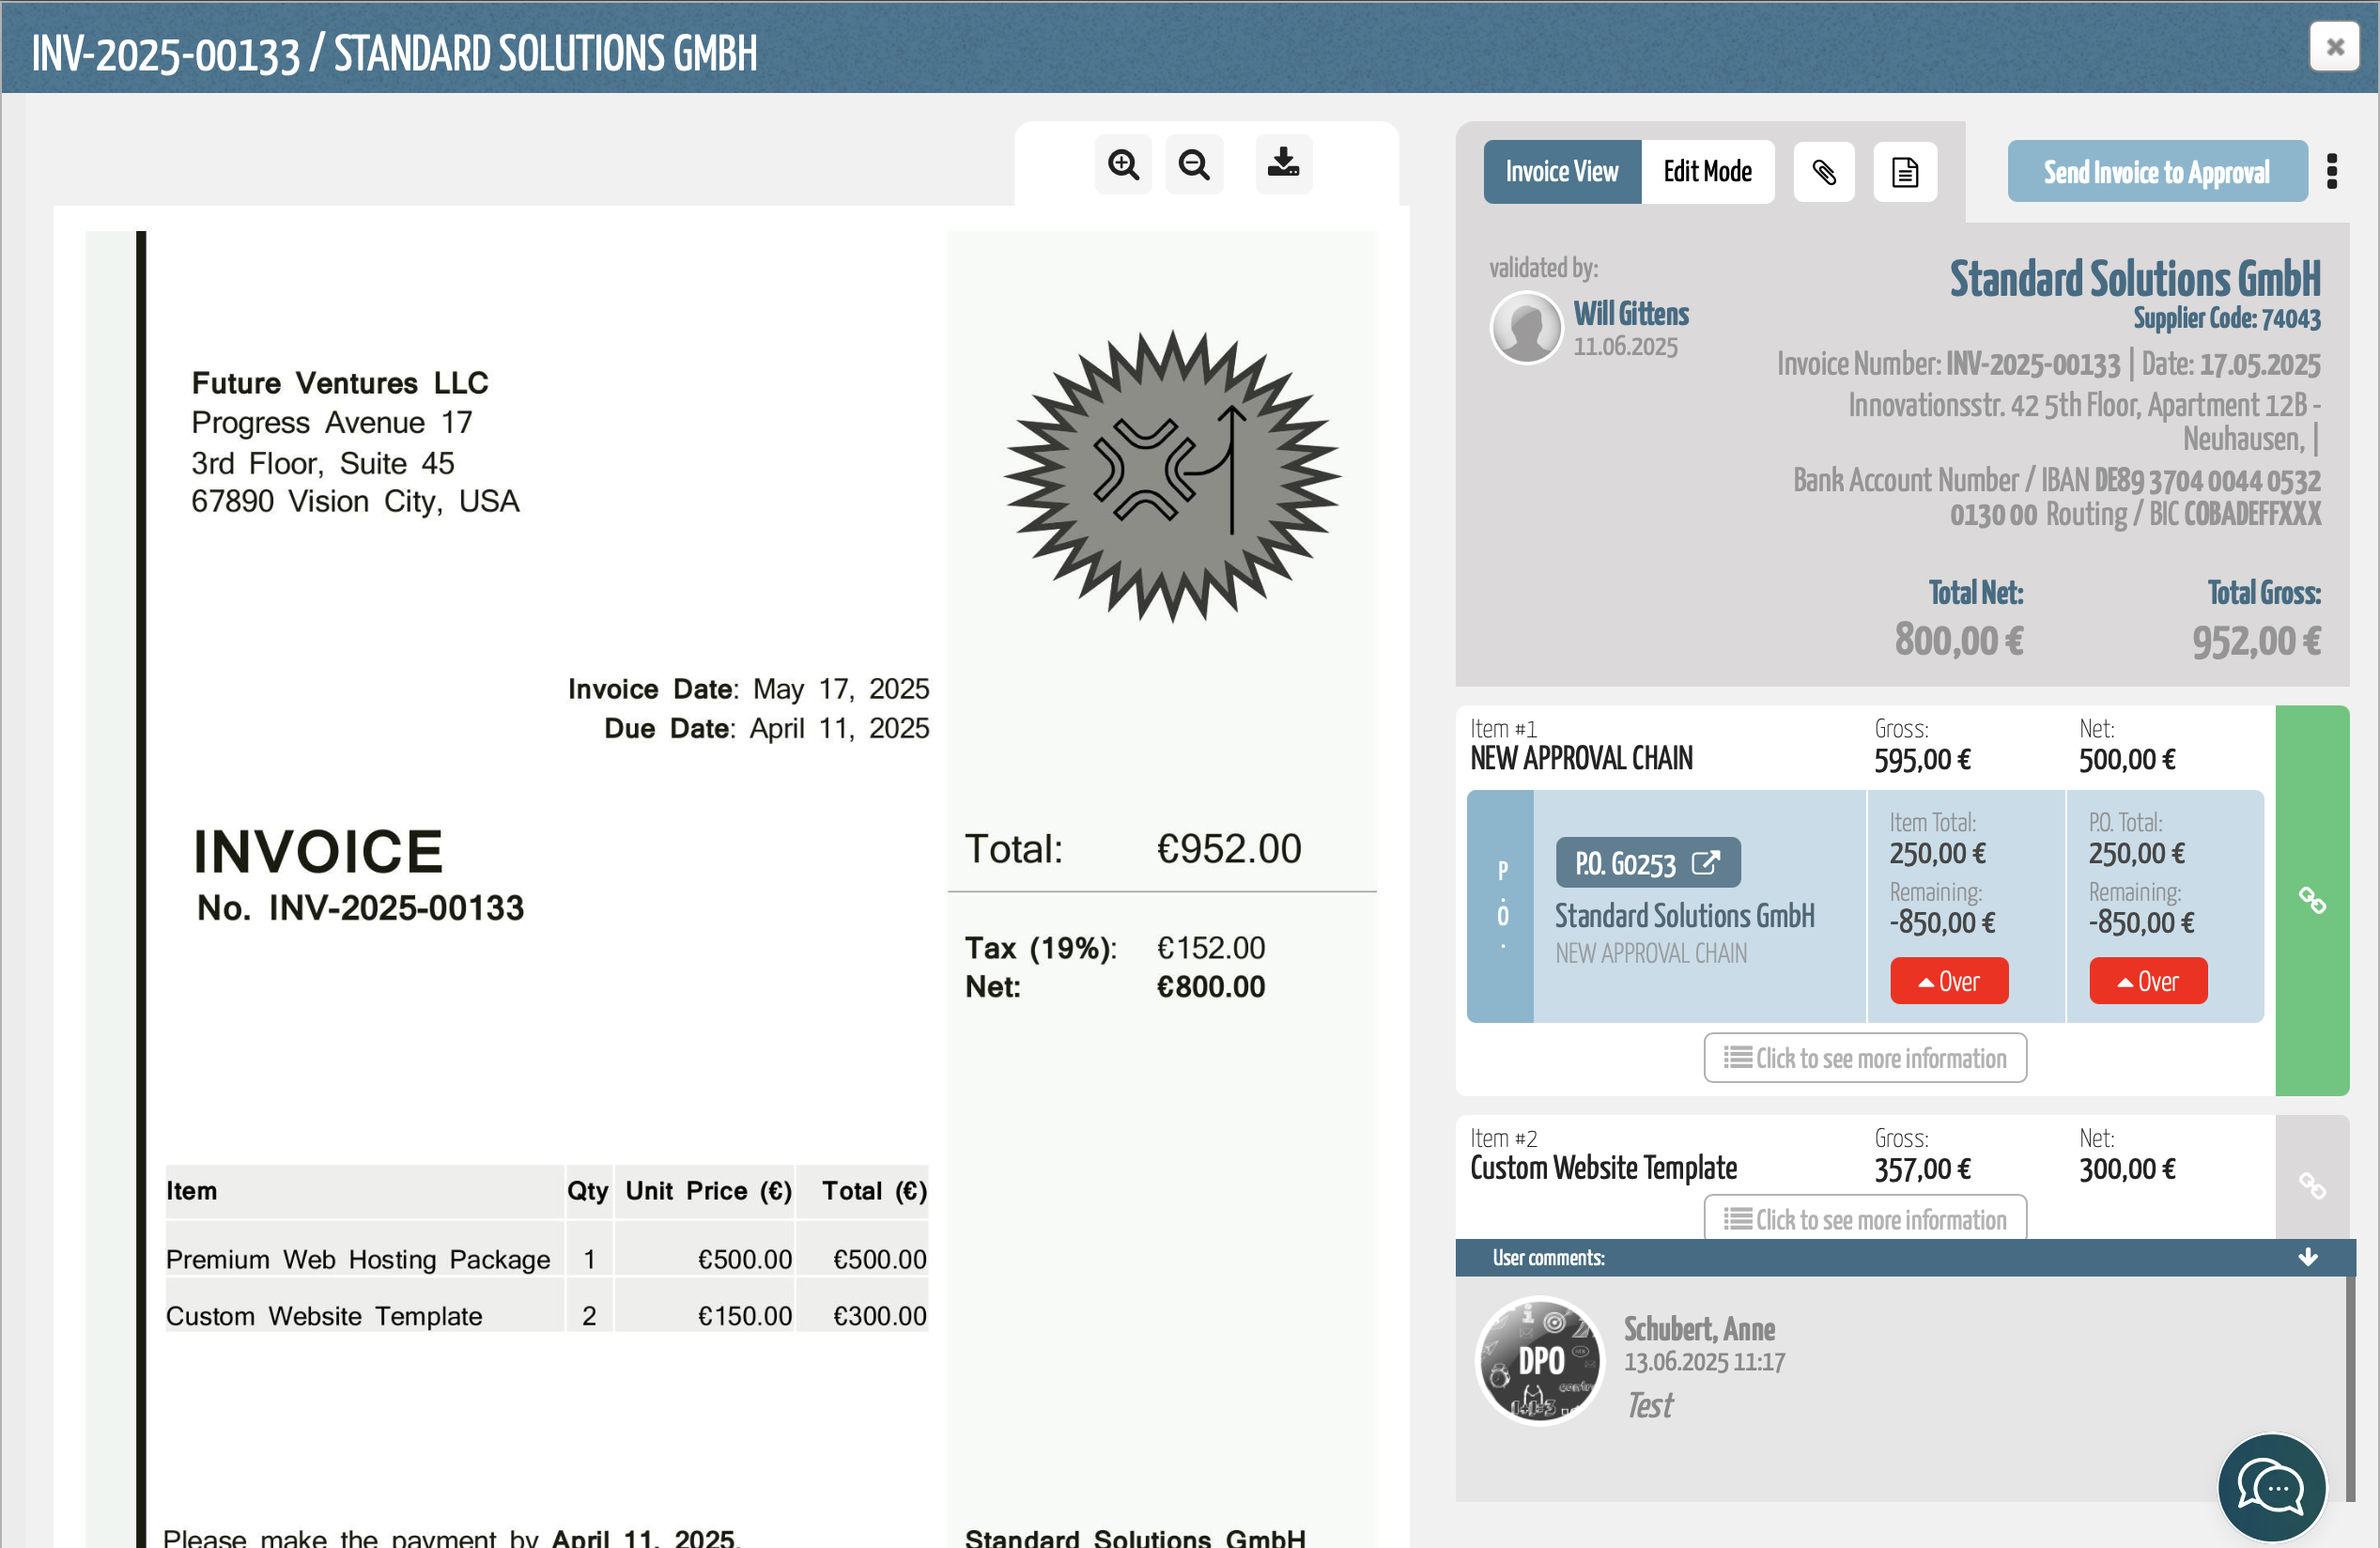Image resolution: width=2380 pixels, height=1548 pixels.
Task: Toggle the grey link icon for Item #2
Action: point(2311,1186)
